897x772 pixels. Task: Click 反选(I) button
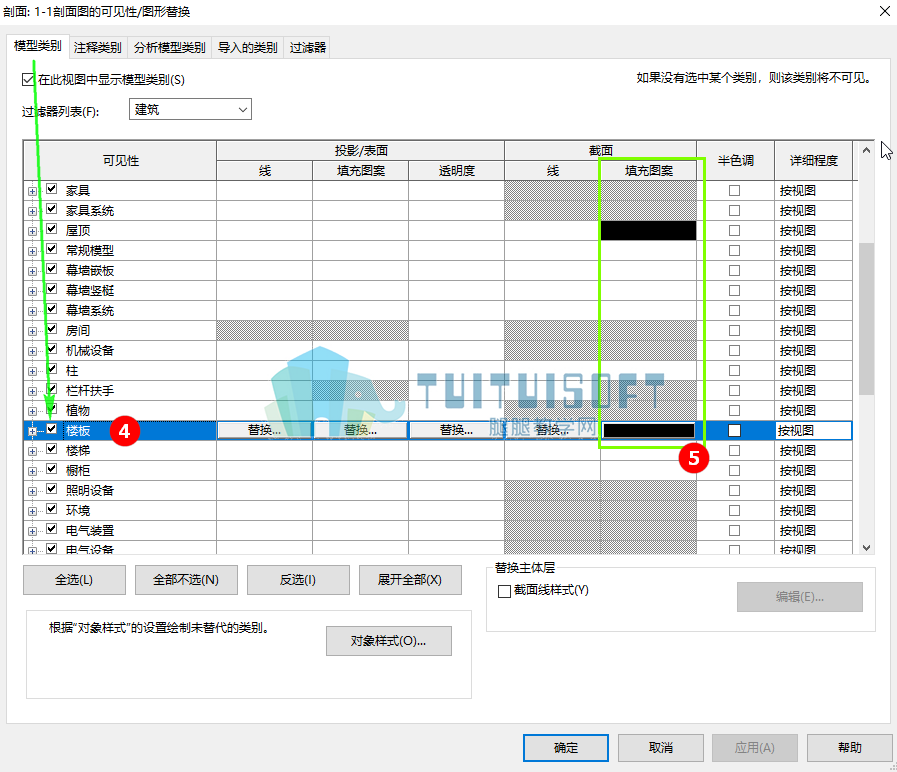(298, 580)
